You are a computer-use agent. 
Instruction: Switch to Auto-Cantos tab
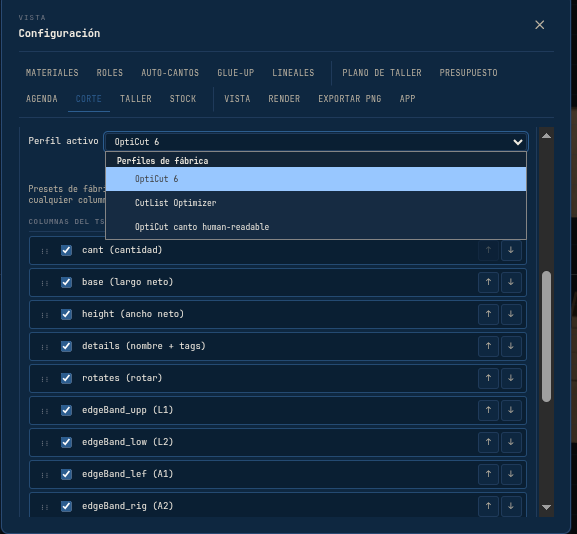coord(170,73)
